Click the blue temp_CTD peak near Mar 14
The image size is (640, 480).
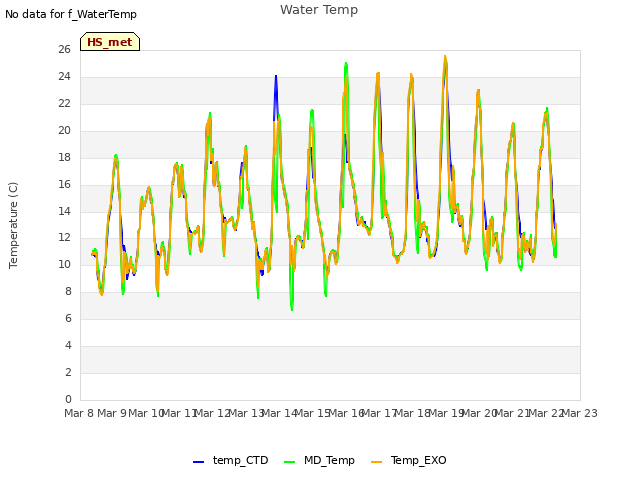pos(276,78)
